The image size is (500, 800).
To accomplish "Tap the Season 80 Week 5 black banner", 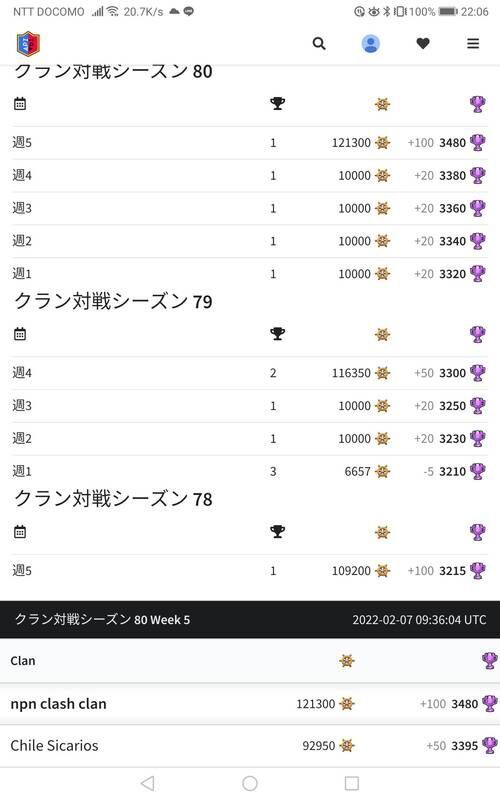I will [250, 619].
